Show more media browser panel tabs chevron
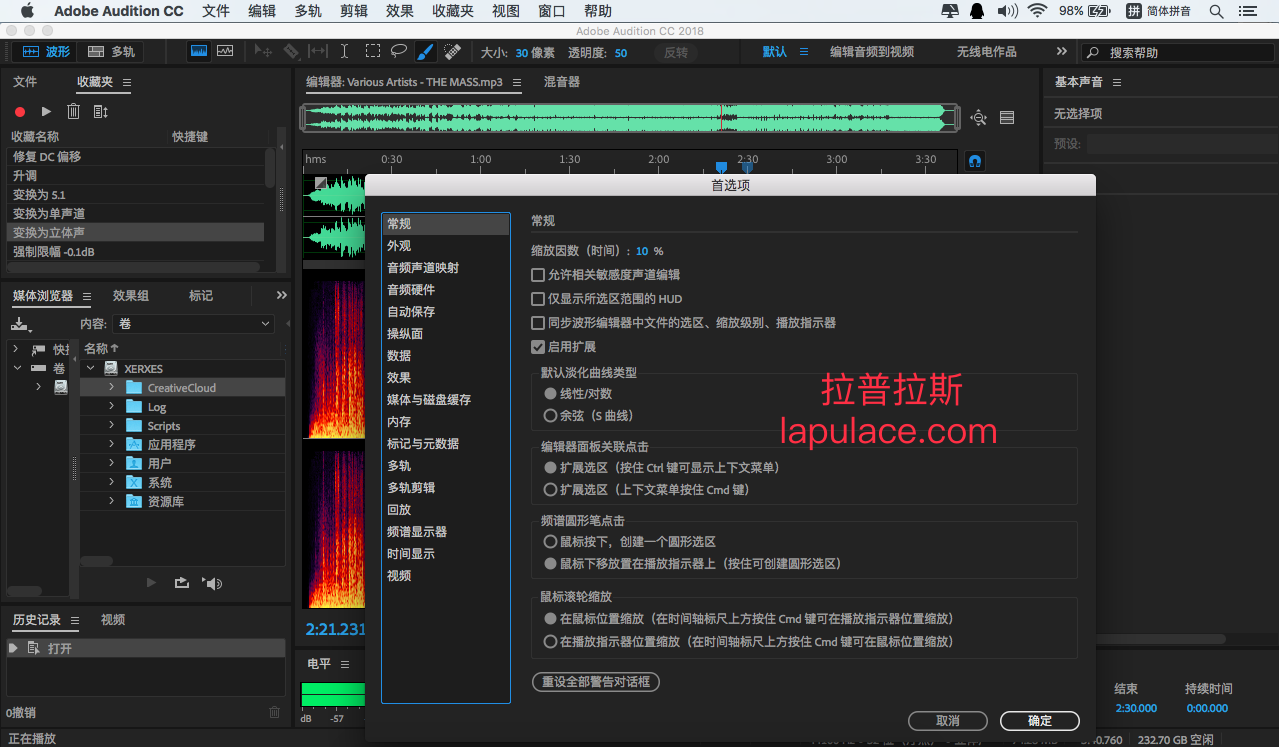 coord(281,295)
